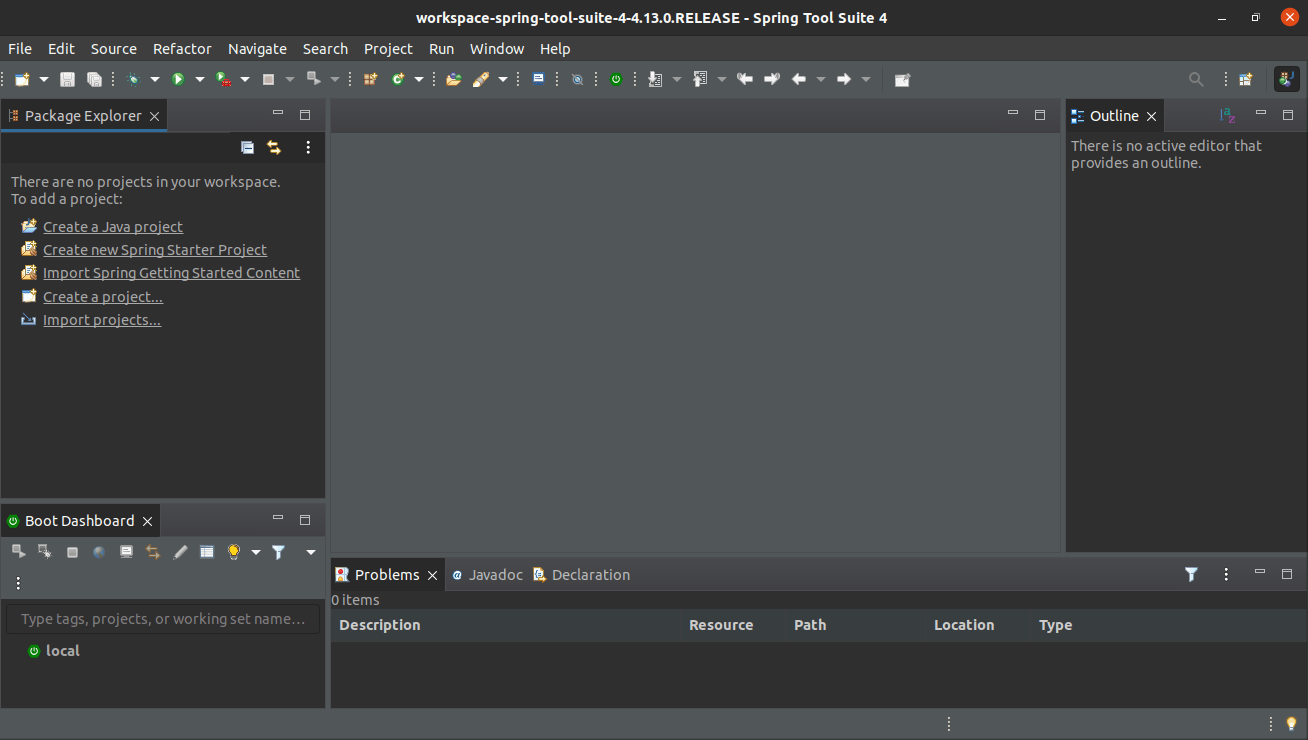Click the green Boot Dashboard power icon in toolbar
Image resolution: width=1308 pixels, height=740 pixels.
[x=616, y=79]
